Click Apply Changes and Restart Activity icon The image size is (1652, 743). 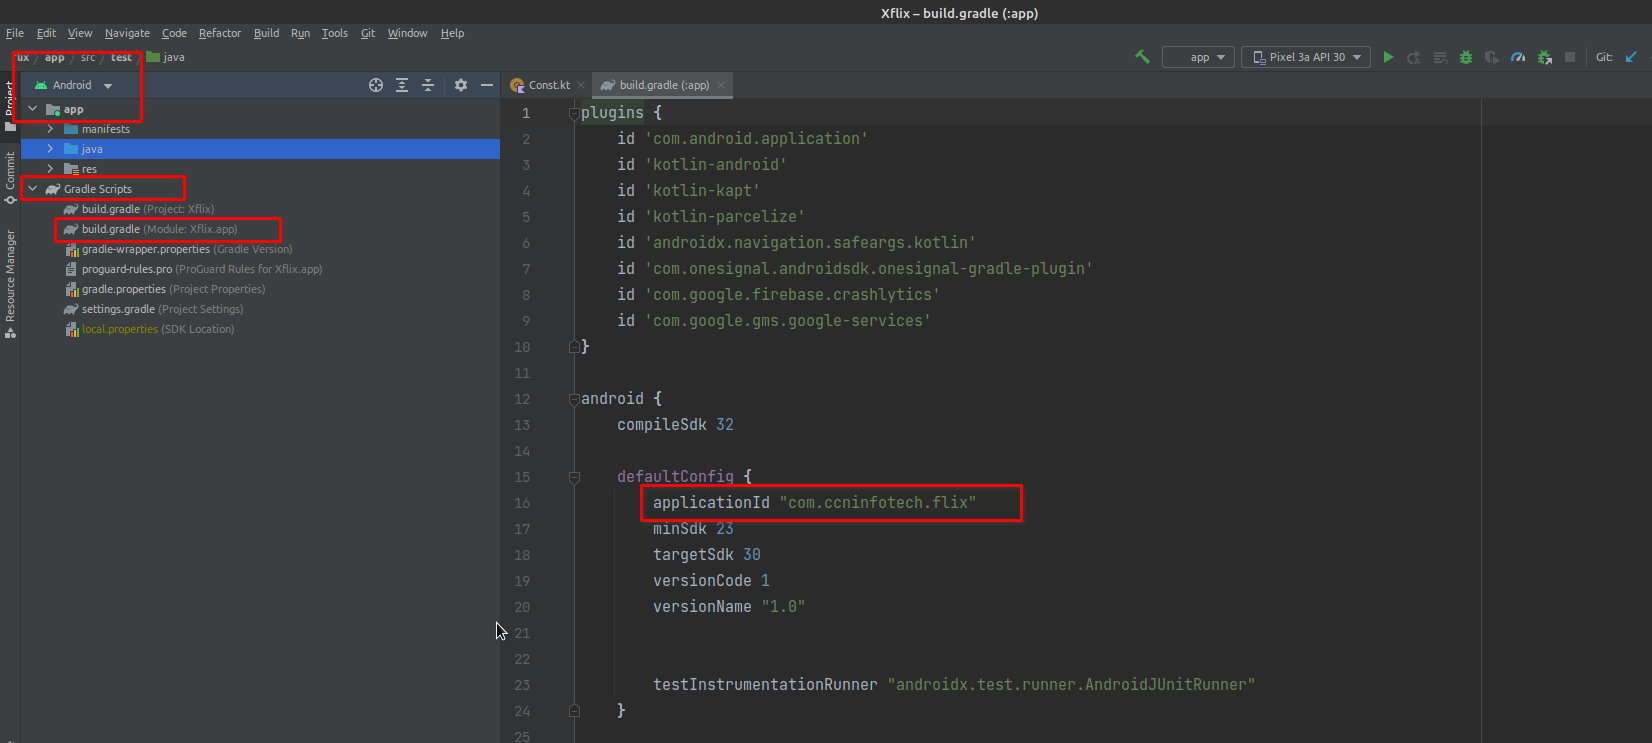1414,57
